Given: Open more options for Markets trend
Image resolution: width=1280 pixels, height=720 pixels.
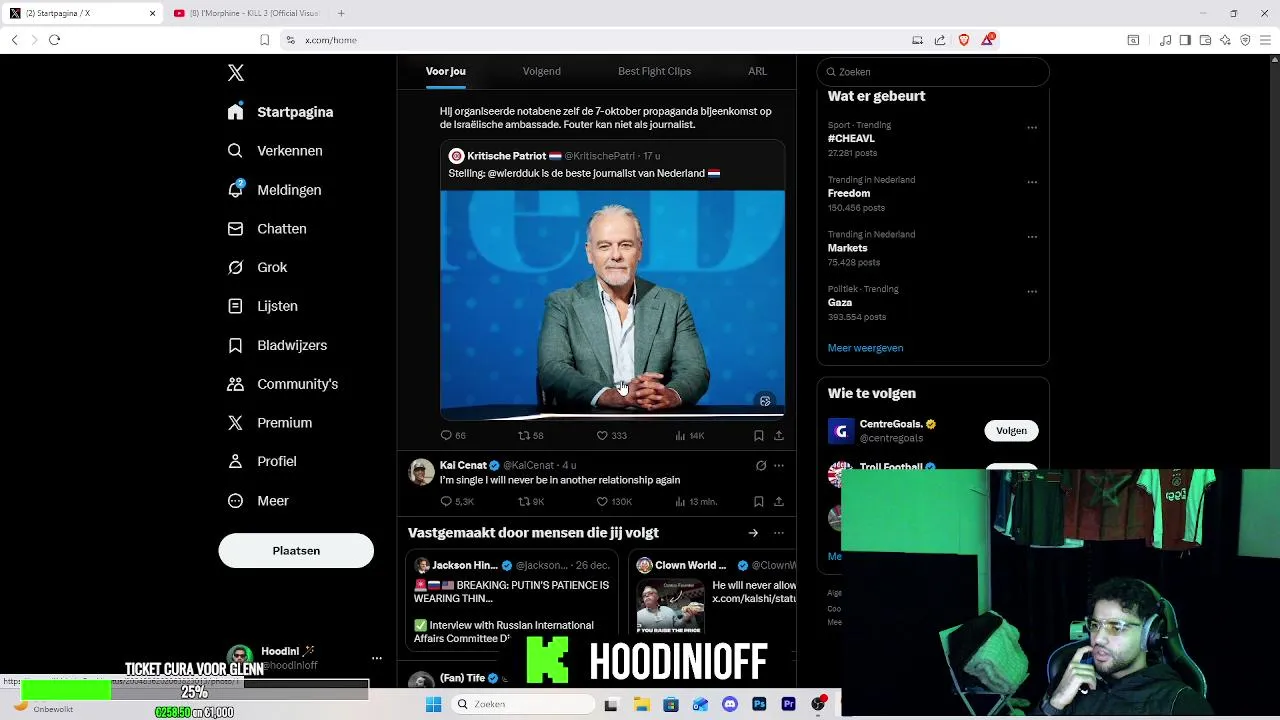Looking at the screenshot, I should click(1032, 237).
